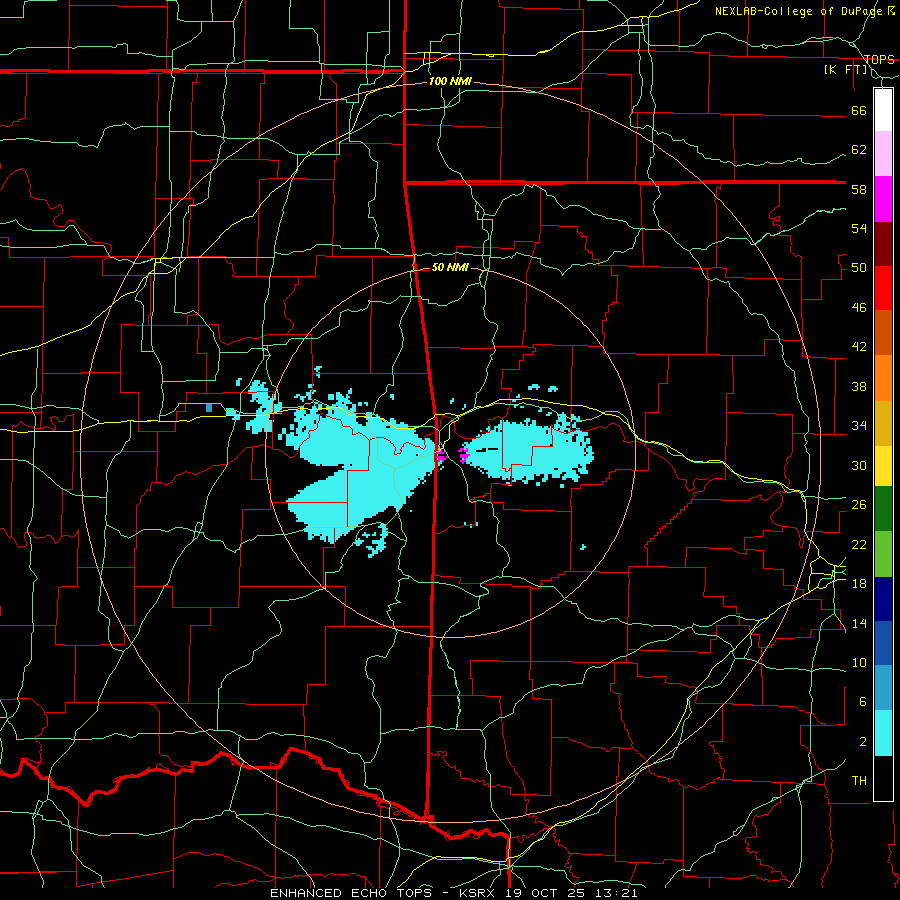Image resolution: width=900 pixels, height=900 pixels.
Task: Click the legend value 46
Action: click(x=859, y=308)
